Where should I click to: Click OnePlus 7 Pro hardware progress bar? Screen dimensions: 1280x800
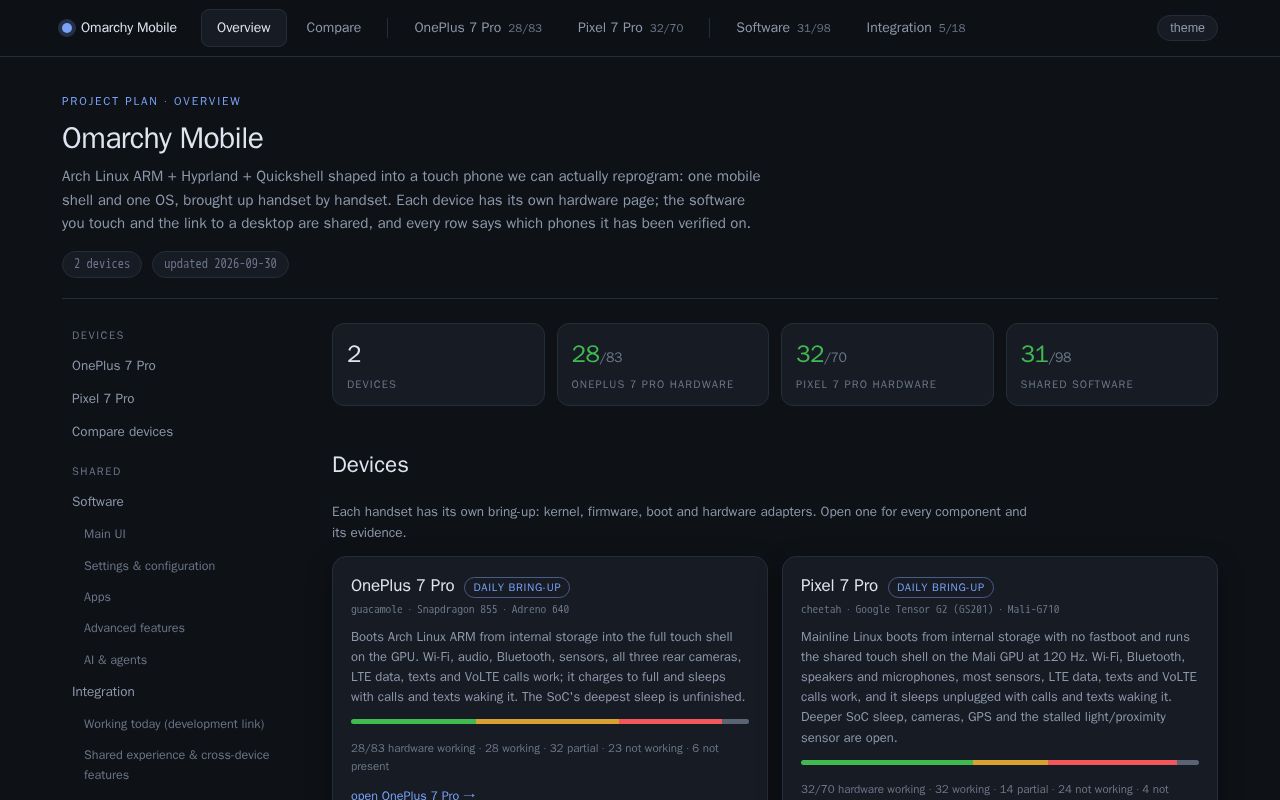coord(550,721)
